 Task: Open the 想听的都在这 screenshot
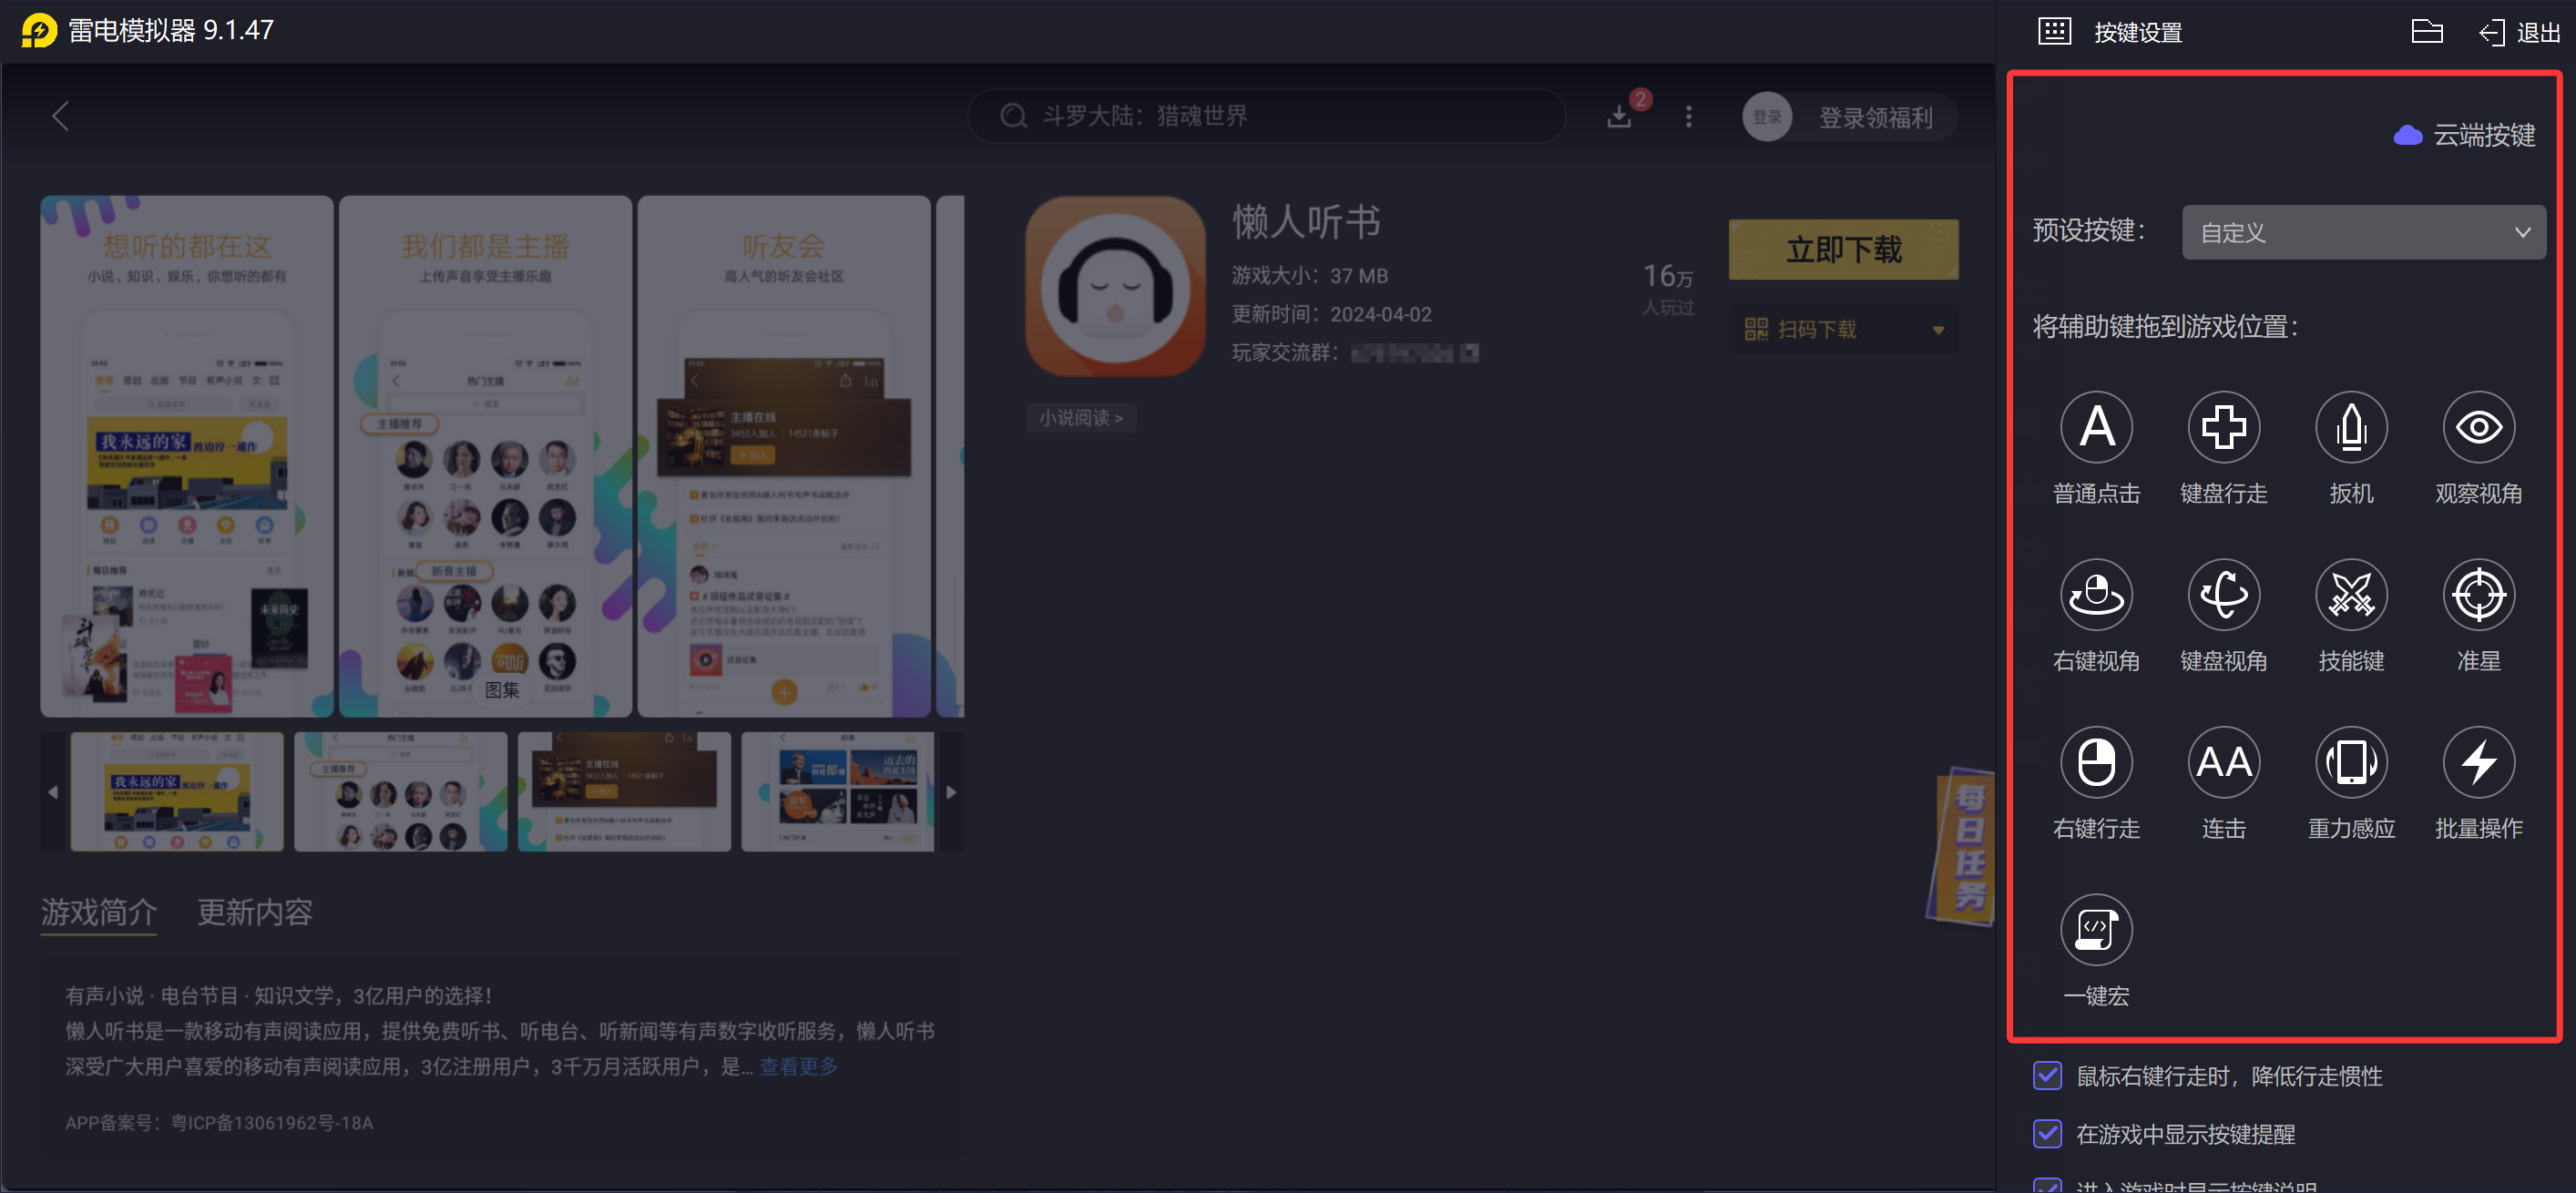(x=186, y=456)
